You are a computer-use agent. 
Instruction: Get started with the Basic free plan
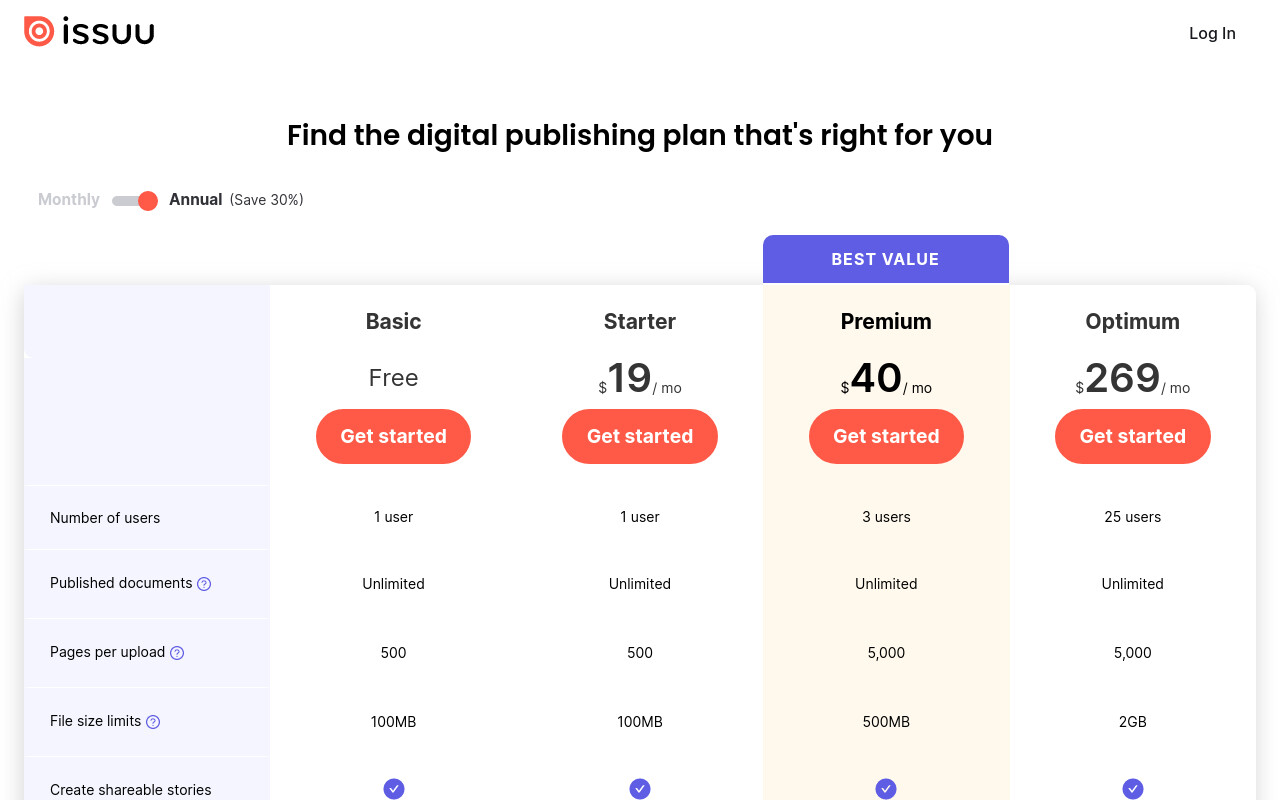pyautogui.click(x=394, y=436)
